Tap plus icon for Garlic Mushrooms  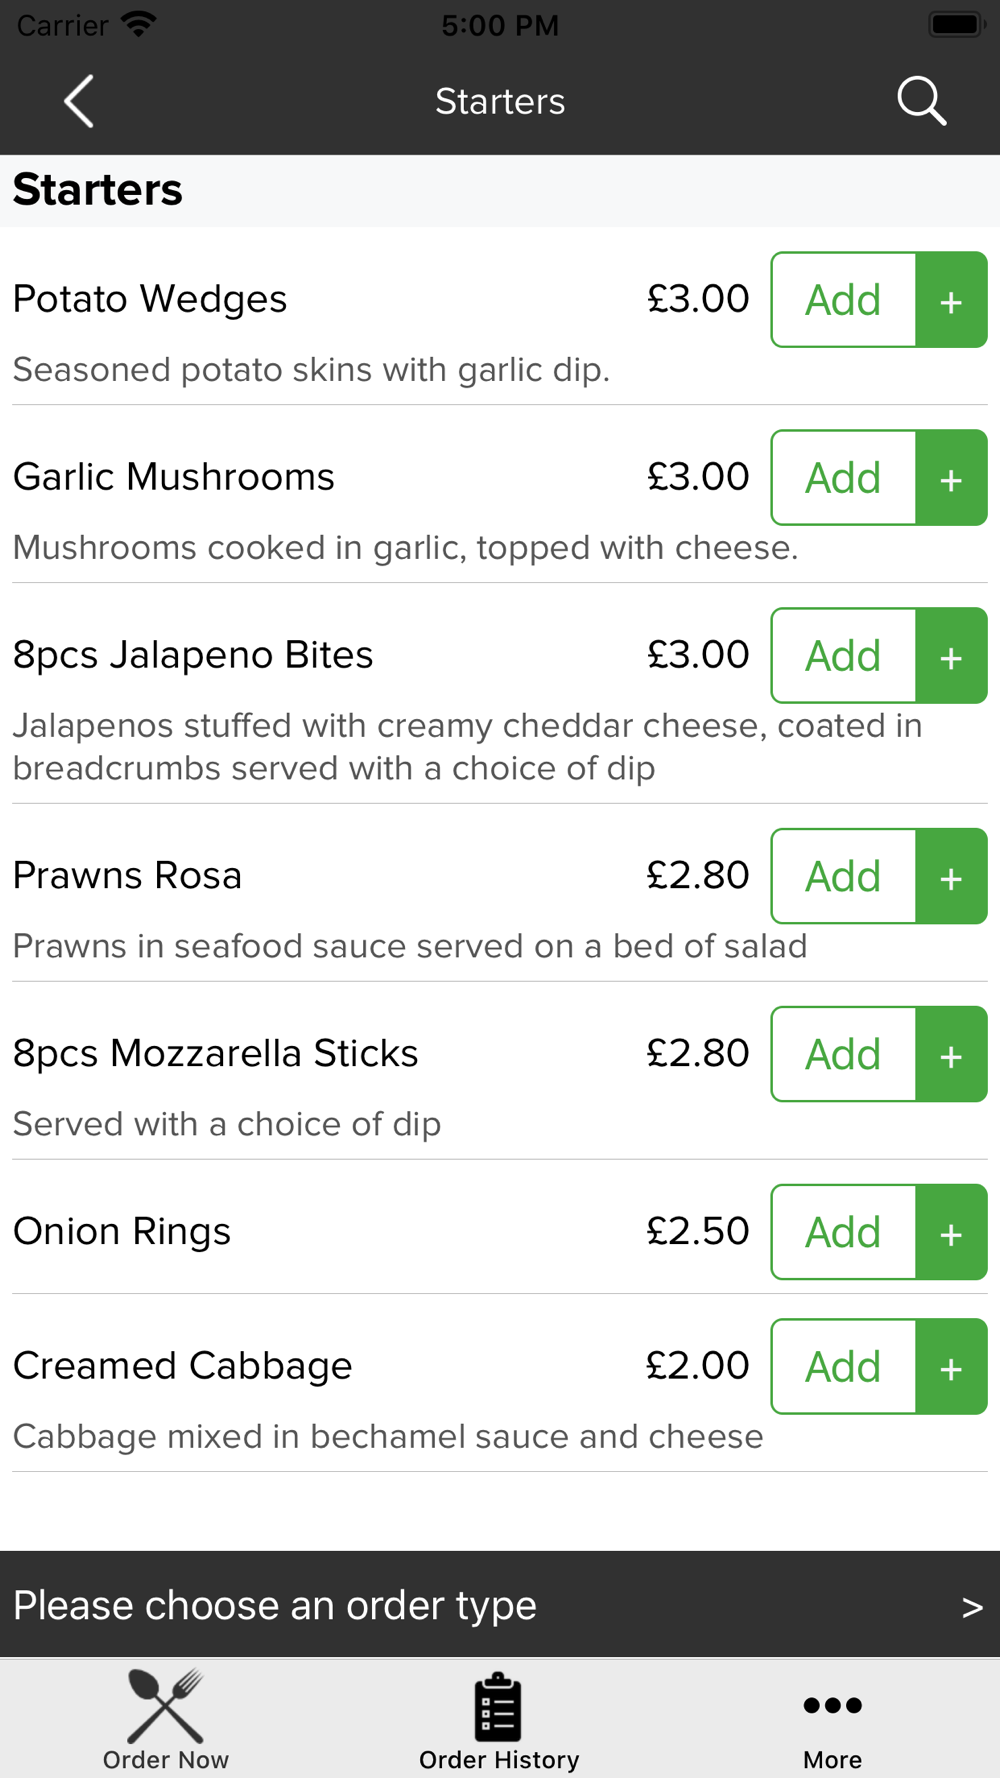tap(952, 478)
